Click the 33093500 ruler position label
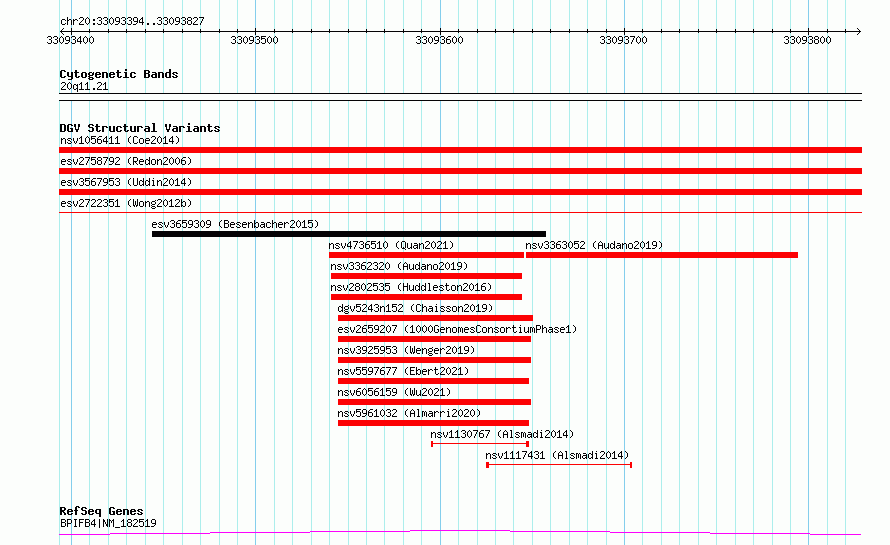Image resolution: width=890 pixels, height=545 pixels. click(254, 40)
